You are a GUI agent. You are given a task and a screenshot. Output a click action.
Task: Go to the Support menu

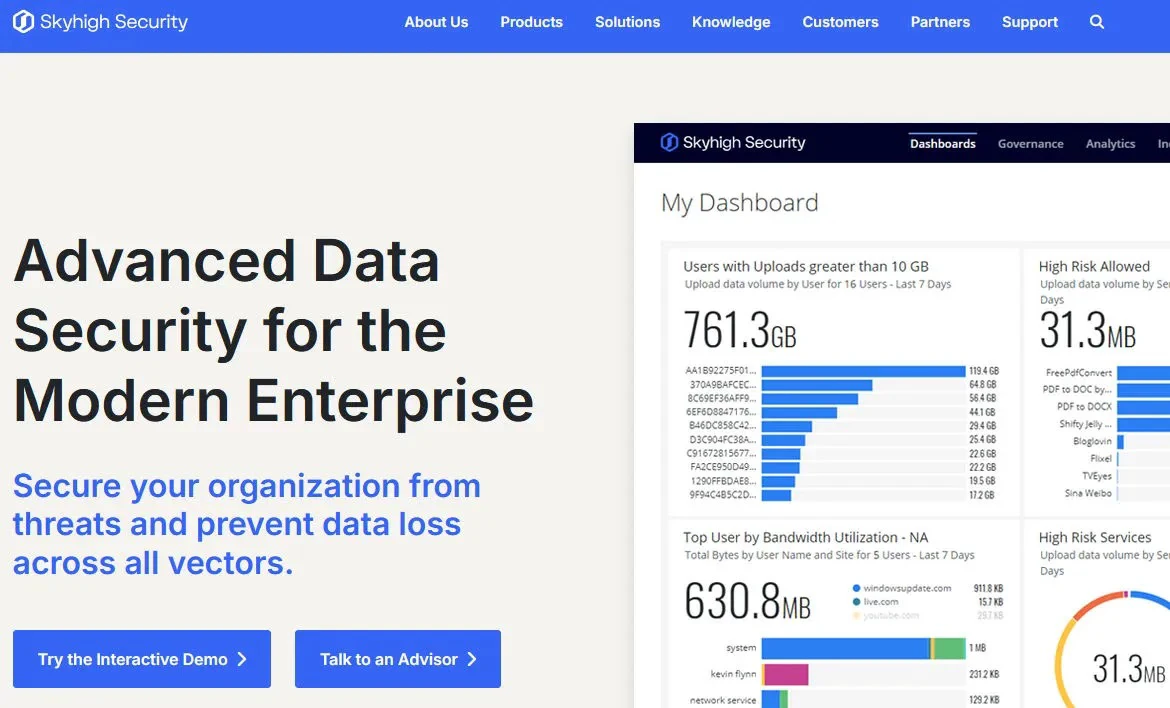pyautogui.click(x=1030, y=22)
